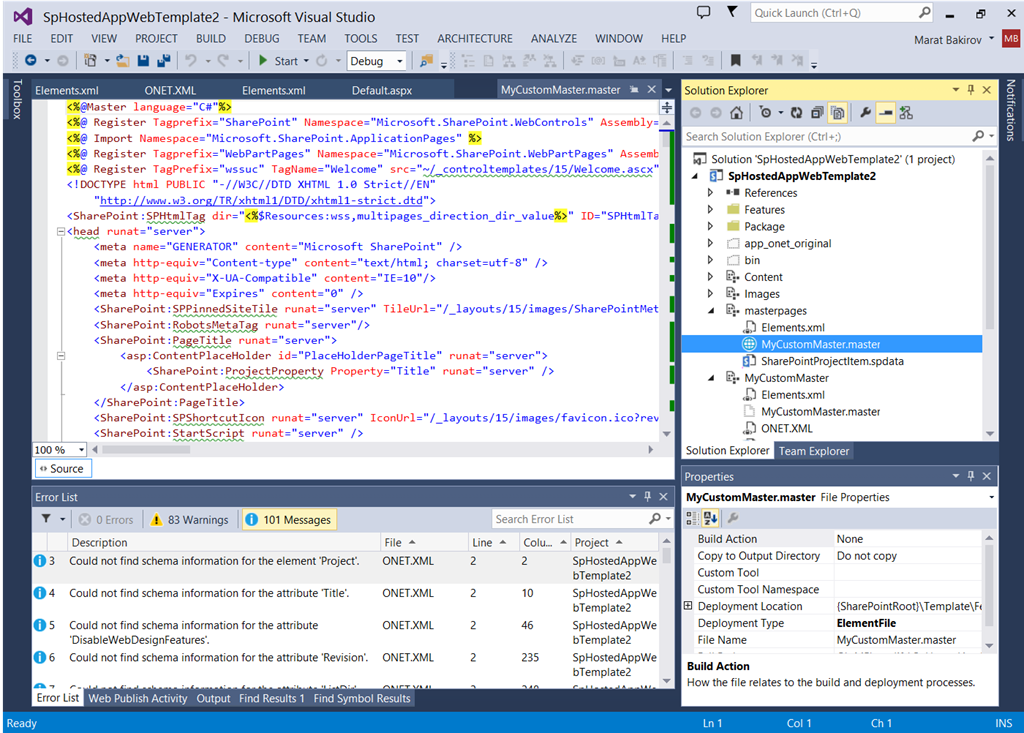Viewport: 1024px width, 733px height.
Task: Click the Save All toolbar icon
Action: [x=163, y=61]
